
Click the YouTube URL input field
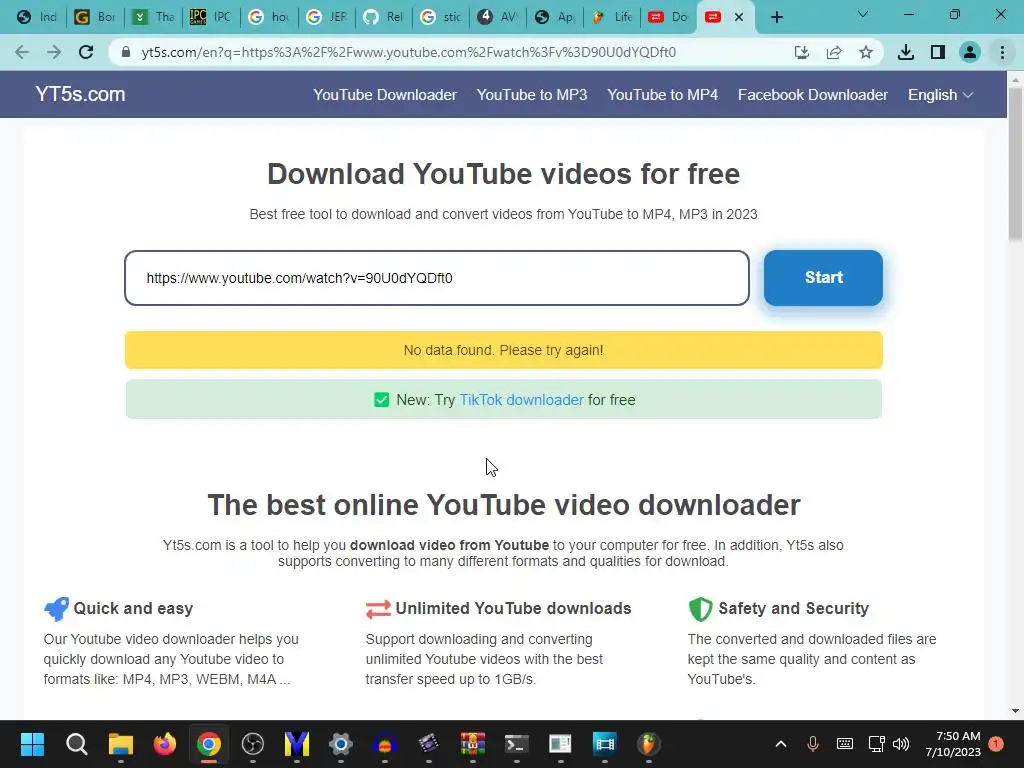click(x=436, y=278)
